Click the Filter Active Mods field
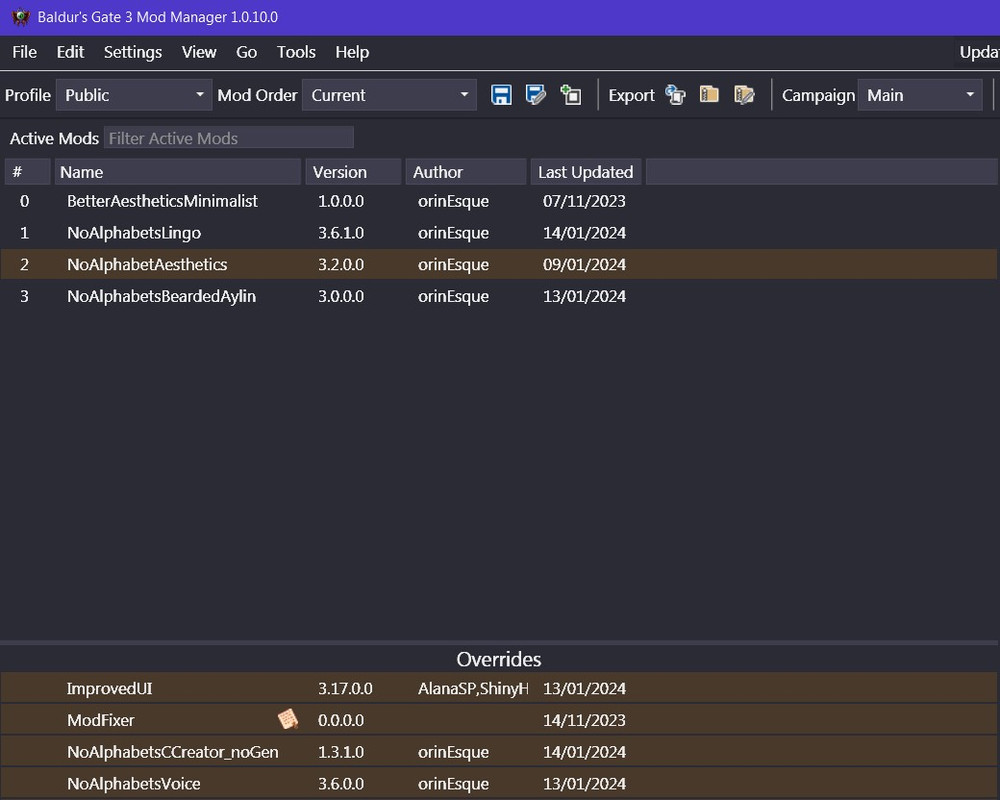Image resolution: width=1000 pixels, height=800 pixels. coord(229,138)
